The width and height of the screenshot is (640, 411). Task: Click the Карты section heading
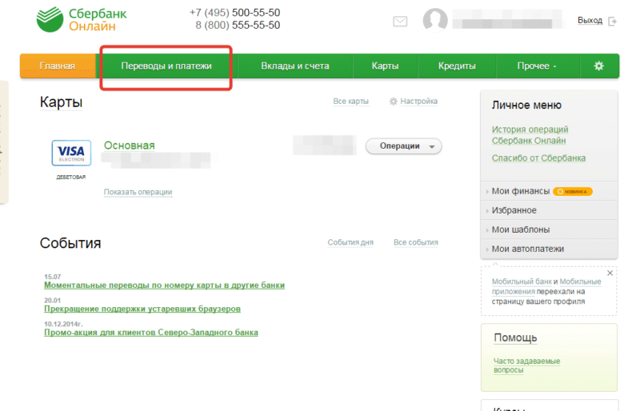click(x=61, y=102)
